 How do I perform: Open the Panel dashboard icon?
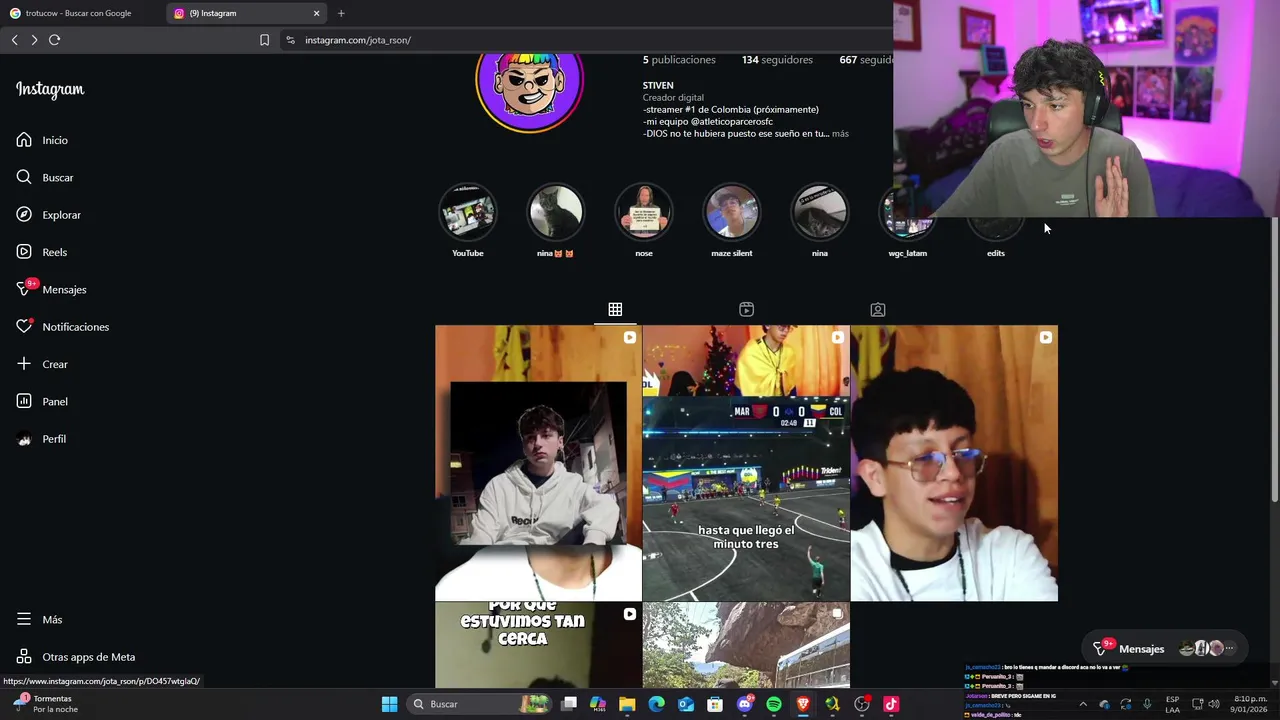(24, 401)
